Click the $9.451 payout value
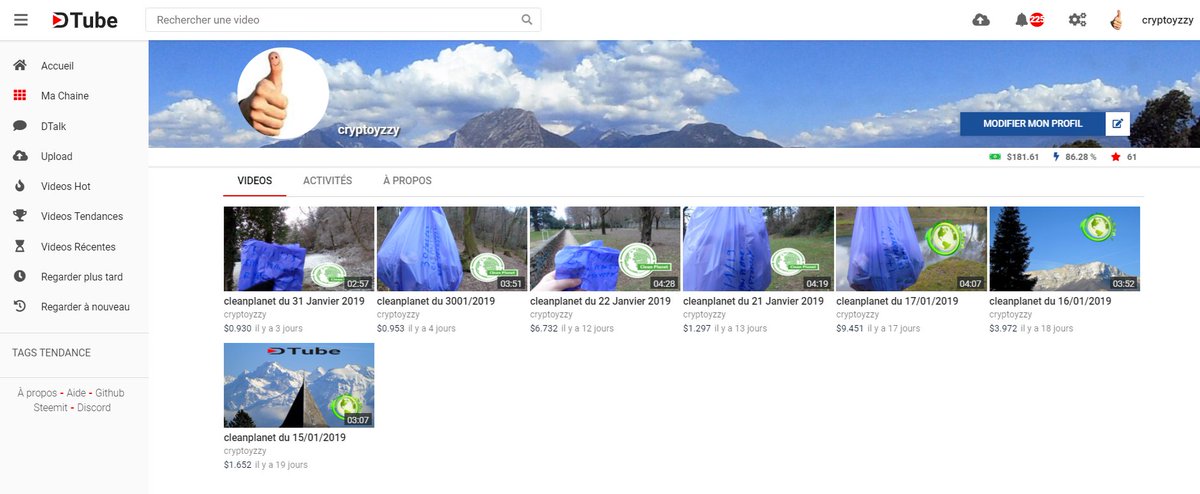1200x494 pixels. pyautogui.click(x=849, y=328)
